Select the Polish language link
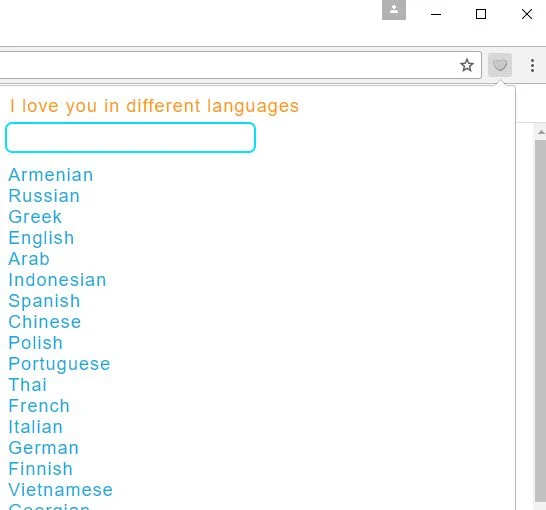Screen dimensions: 546x510 [x=36, y=343]
